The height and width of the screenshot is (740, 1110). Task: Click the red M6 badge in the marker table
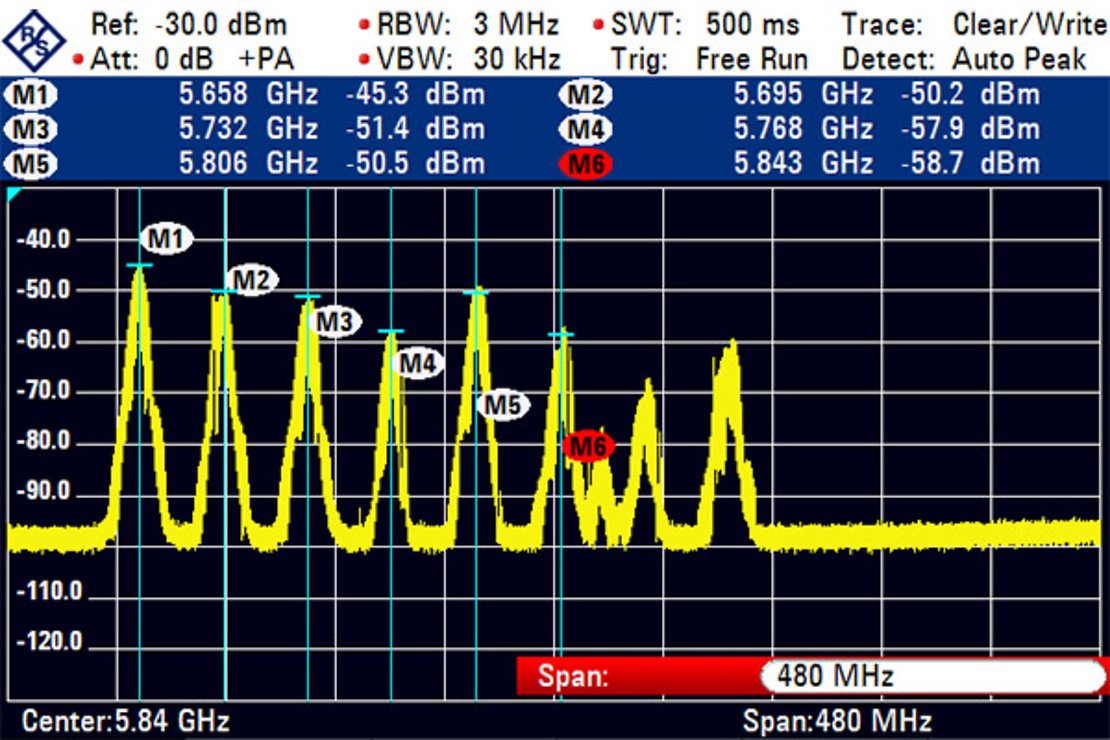(586, 163)
